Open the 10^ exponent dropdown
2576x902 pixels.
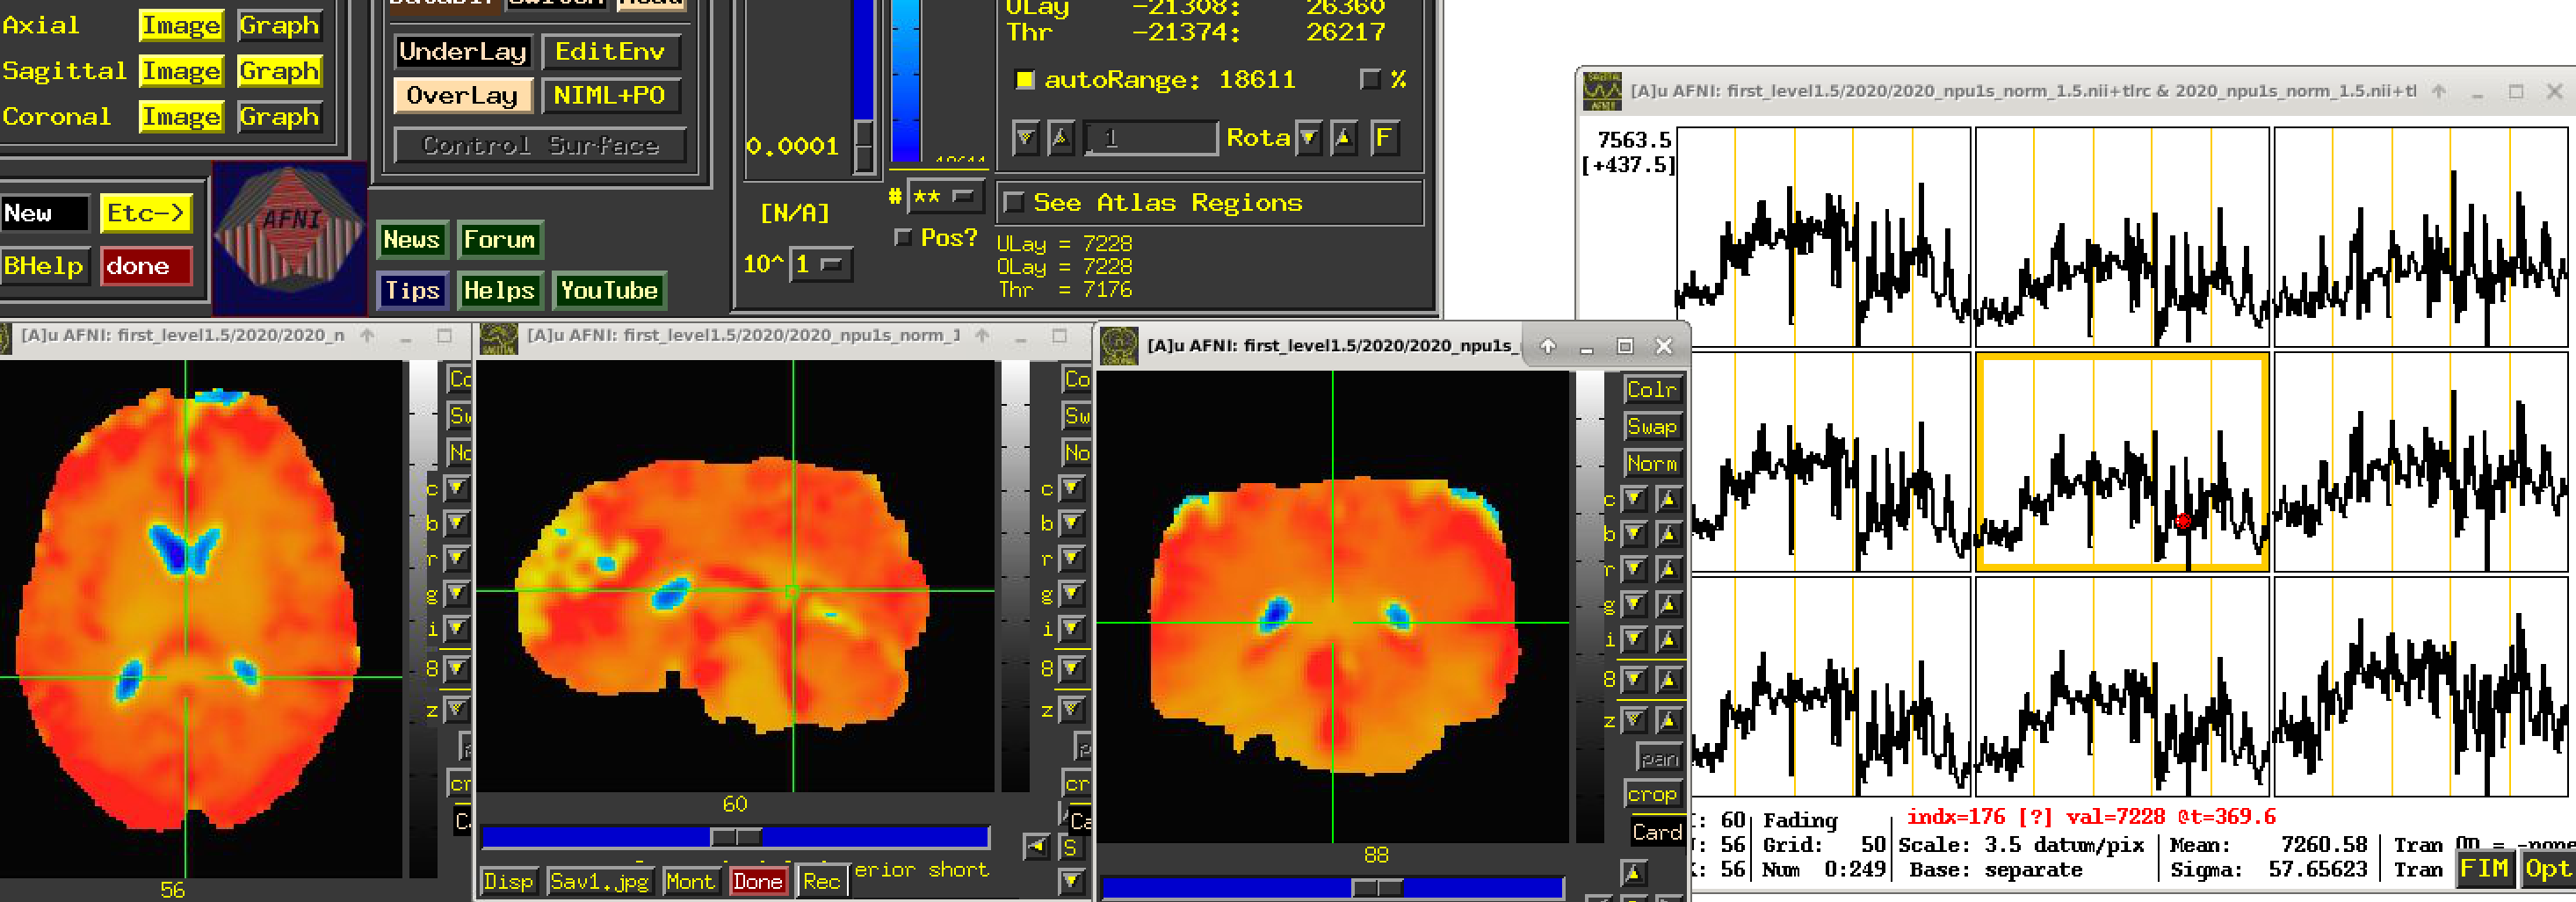pyautogui.click(x=821, y=265)
